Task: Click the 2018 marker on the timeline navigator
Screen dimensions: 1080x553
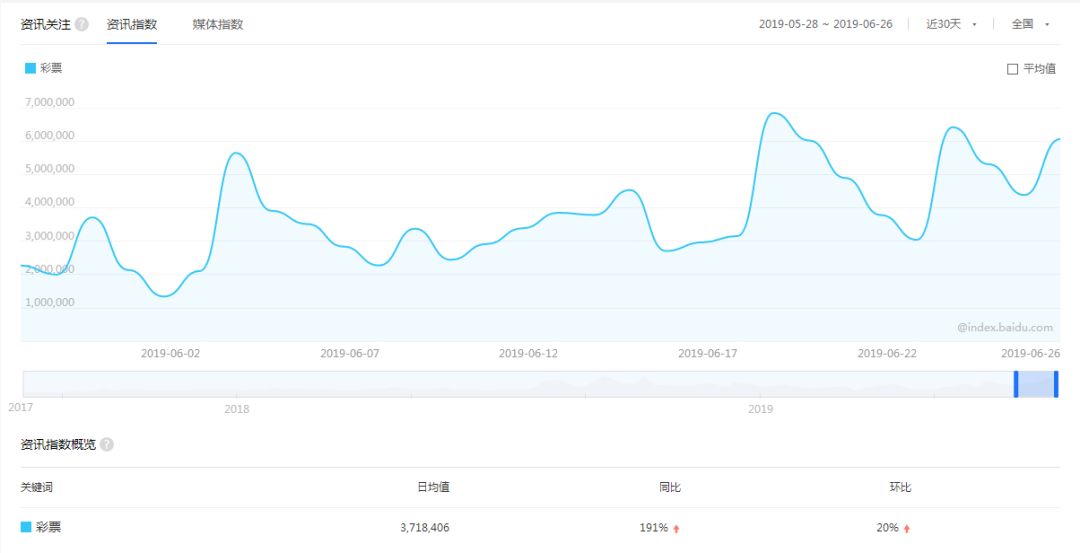Action: click(x=237, y=409)
